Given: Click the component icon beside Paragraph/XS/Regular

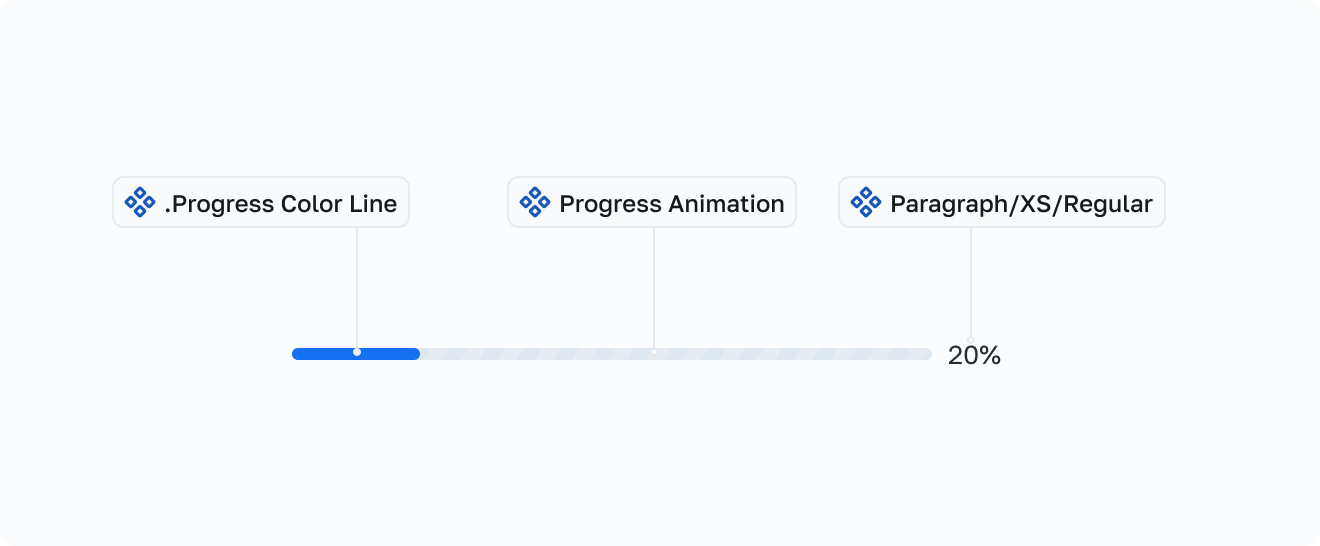Looking at the screenshot, I should click(866, 203).
